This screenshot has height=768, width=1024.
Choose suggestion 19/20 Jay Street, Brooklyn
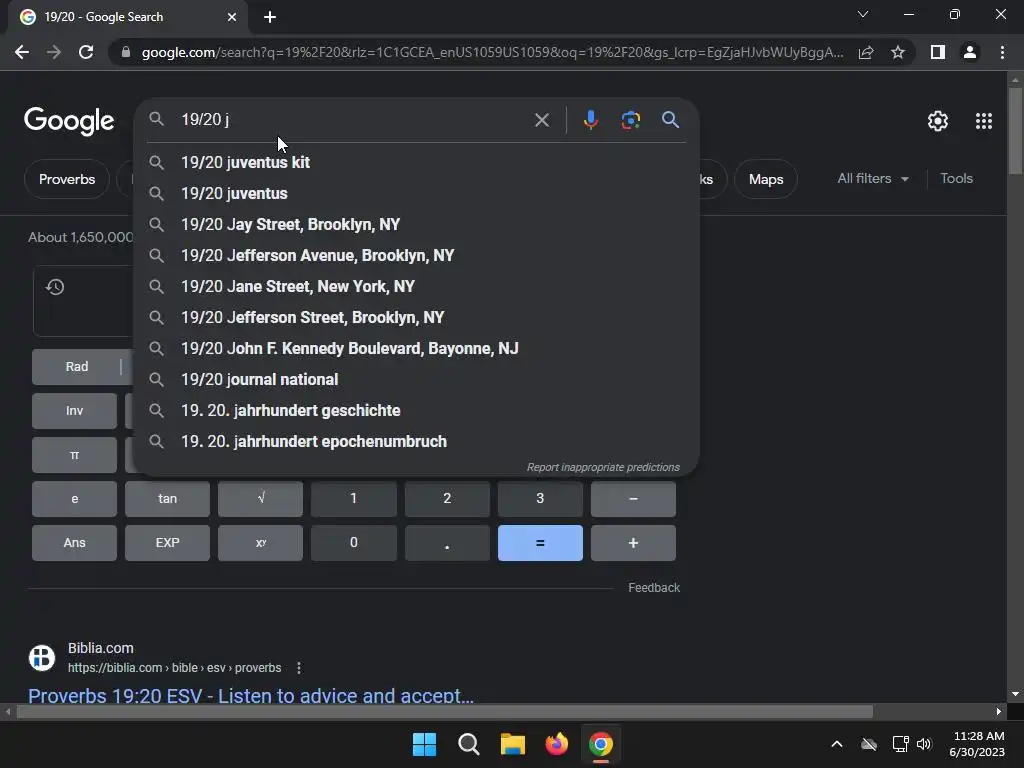coord(416,225)
